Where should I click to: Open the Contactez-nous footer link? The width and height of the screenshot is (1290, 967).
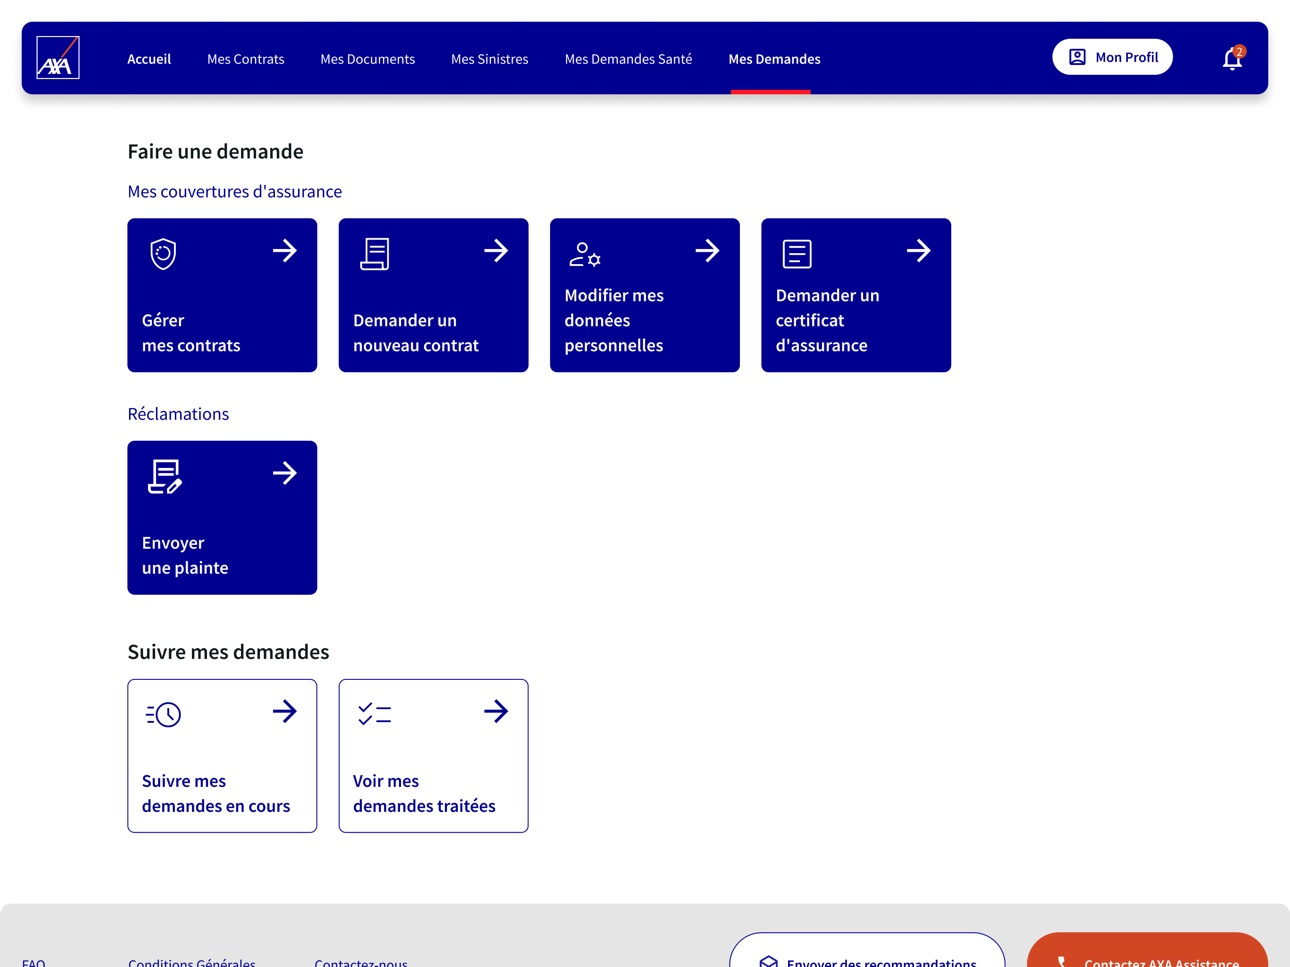point(361,962)
